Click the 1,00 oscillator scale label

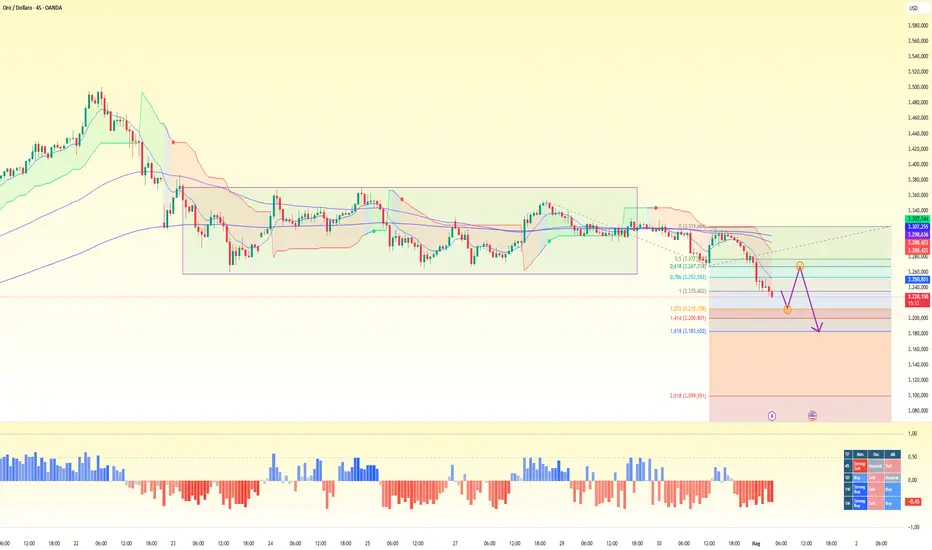(x=912, y=434)
